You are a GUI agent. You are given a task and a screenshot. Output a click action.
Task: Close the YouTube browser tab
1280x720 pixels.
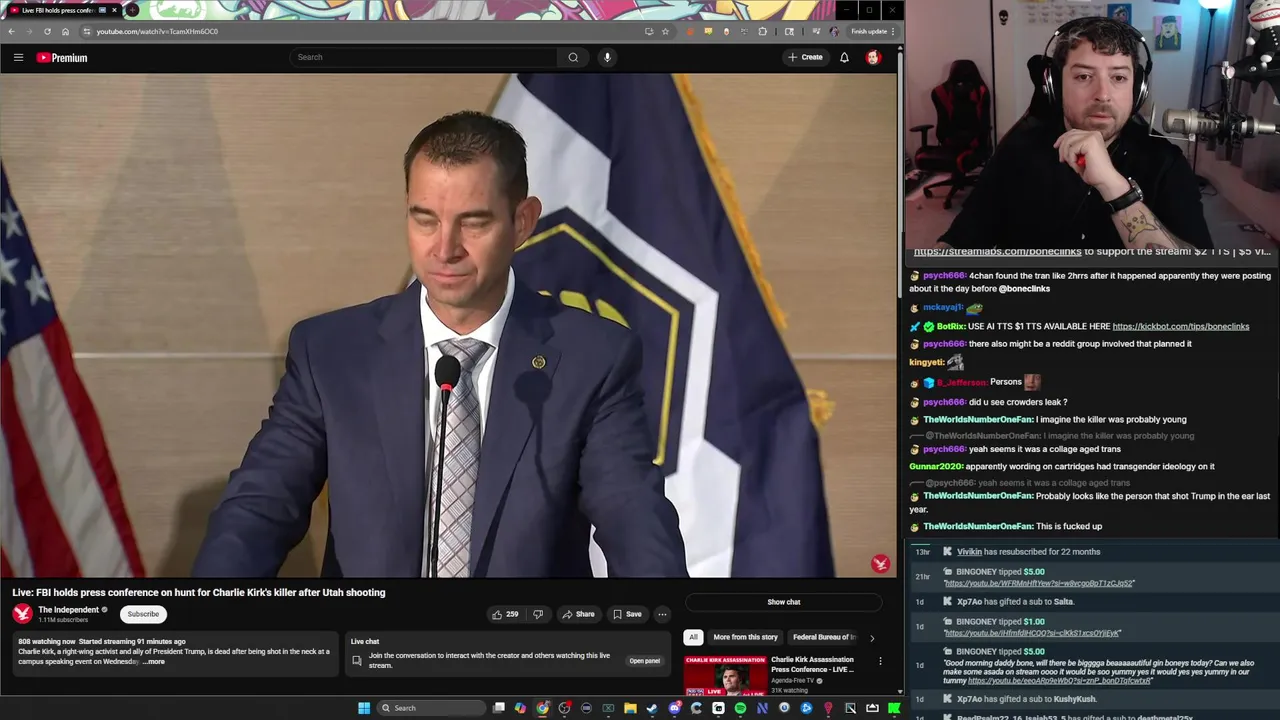114,10
